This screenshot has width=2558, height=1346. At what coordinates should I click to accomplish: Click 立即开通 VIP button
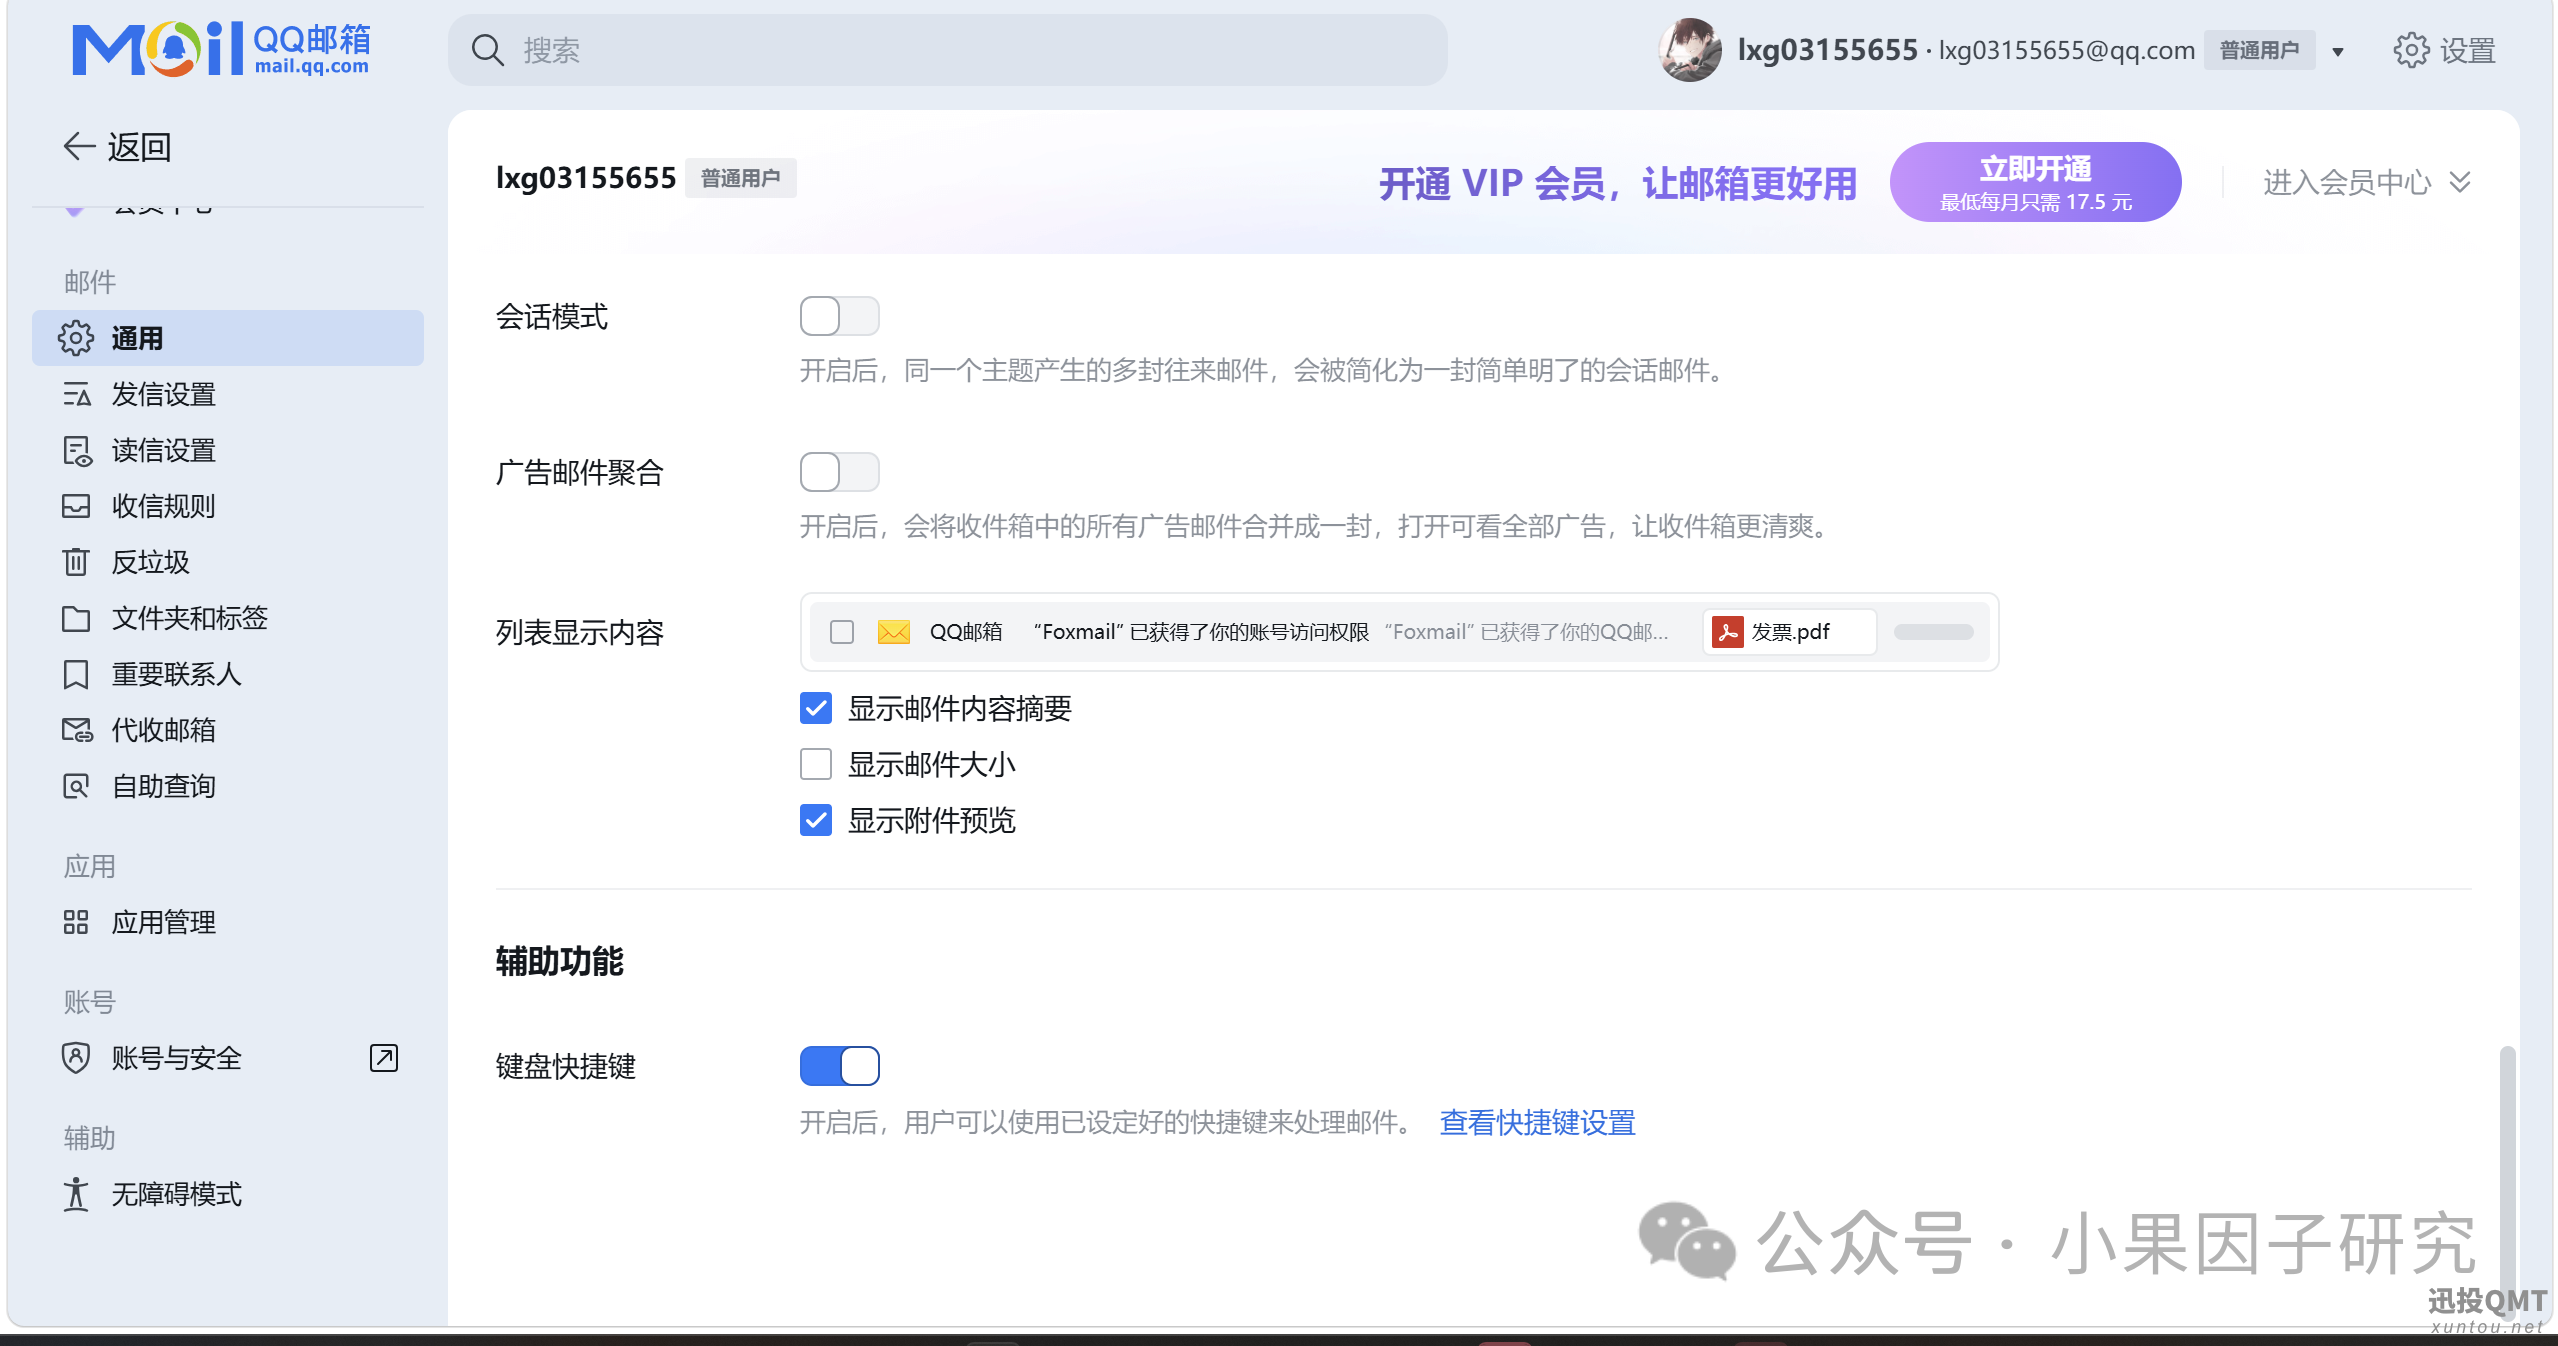point(2035,182)
